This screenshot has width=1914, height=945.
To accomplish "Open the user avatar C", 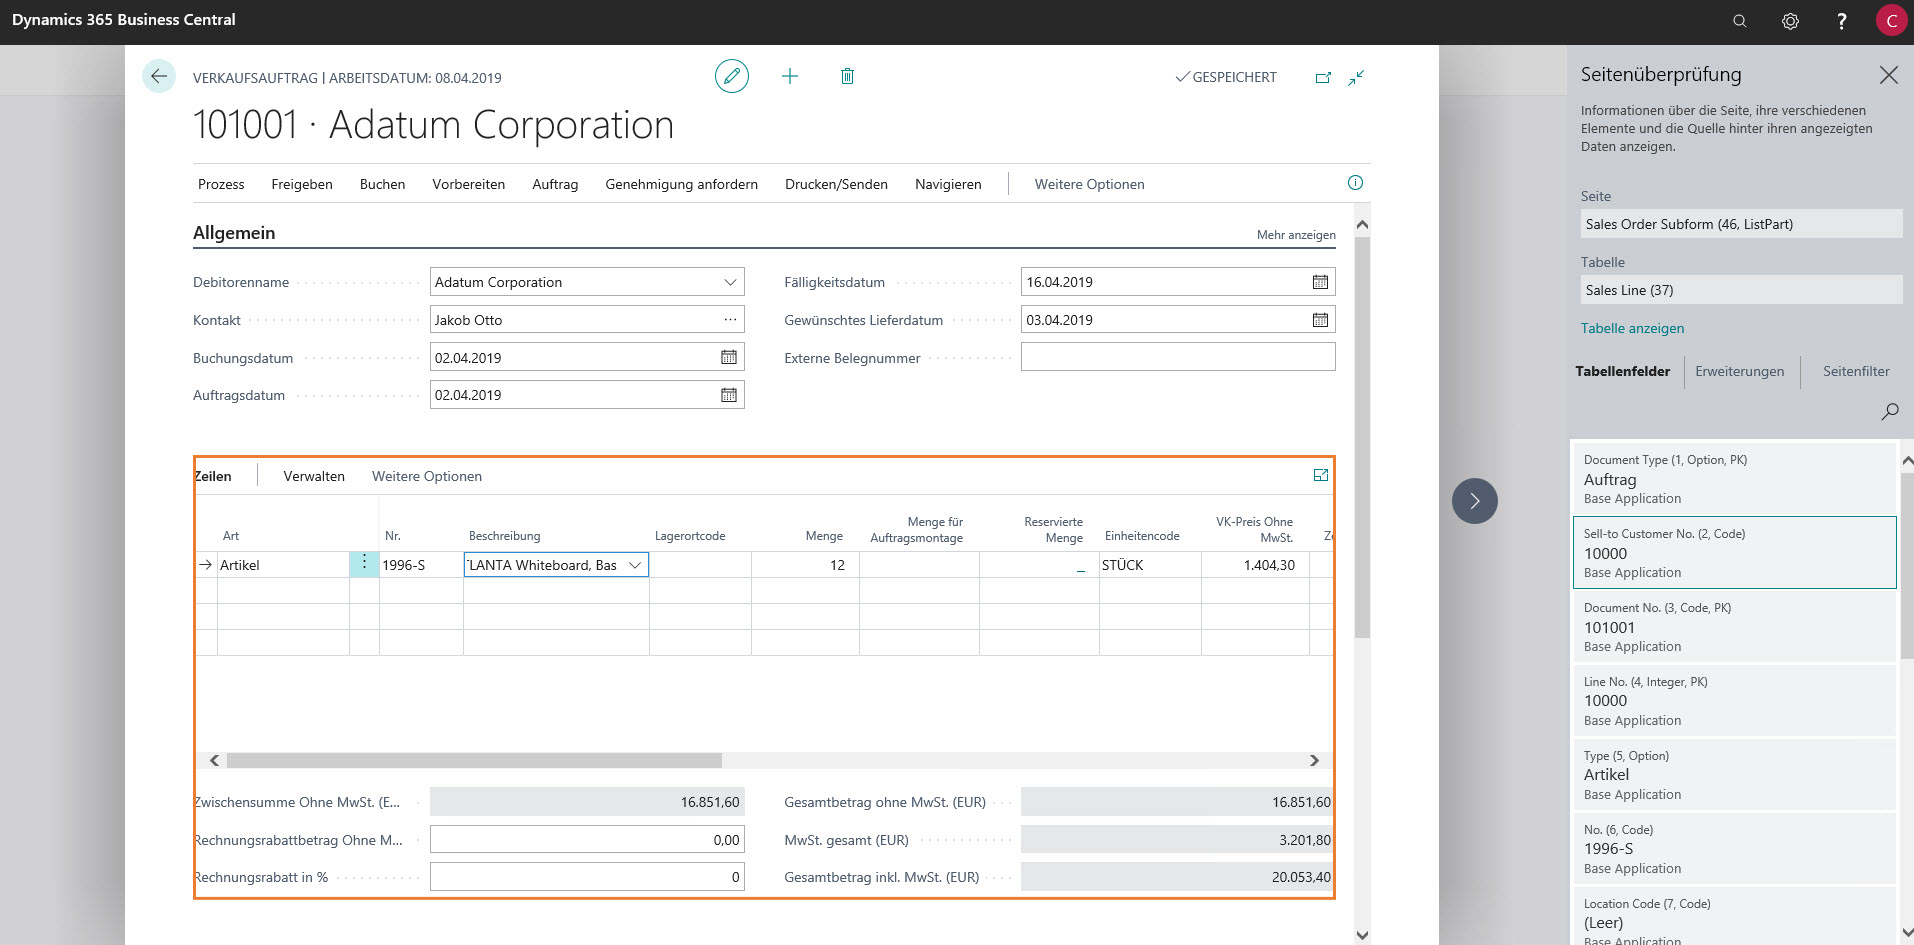I will [1891, 21].
